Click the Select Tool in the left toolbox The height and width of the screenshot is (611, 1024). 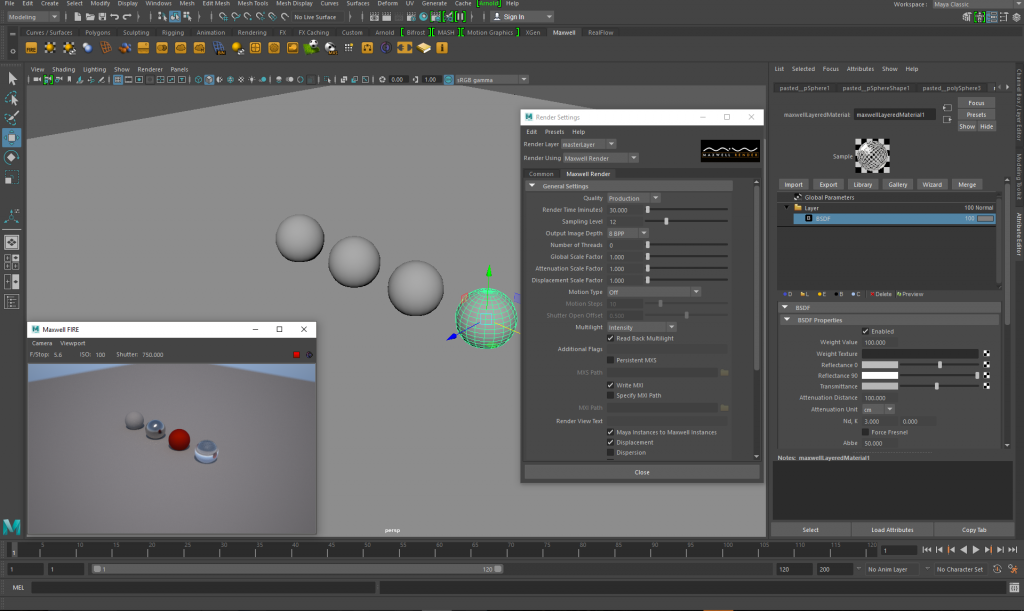pyautogui.click(x=12, y=78)
